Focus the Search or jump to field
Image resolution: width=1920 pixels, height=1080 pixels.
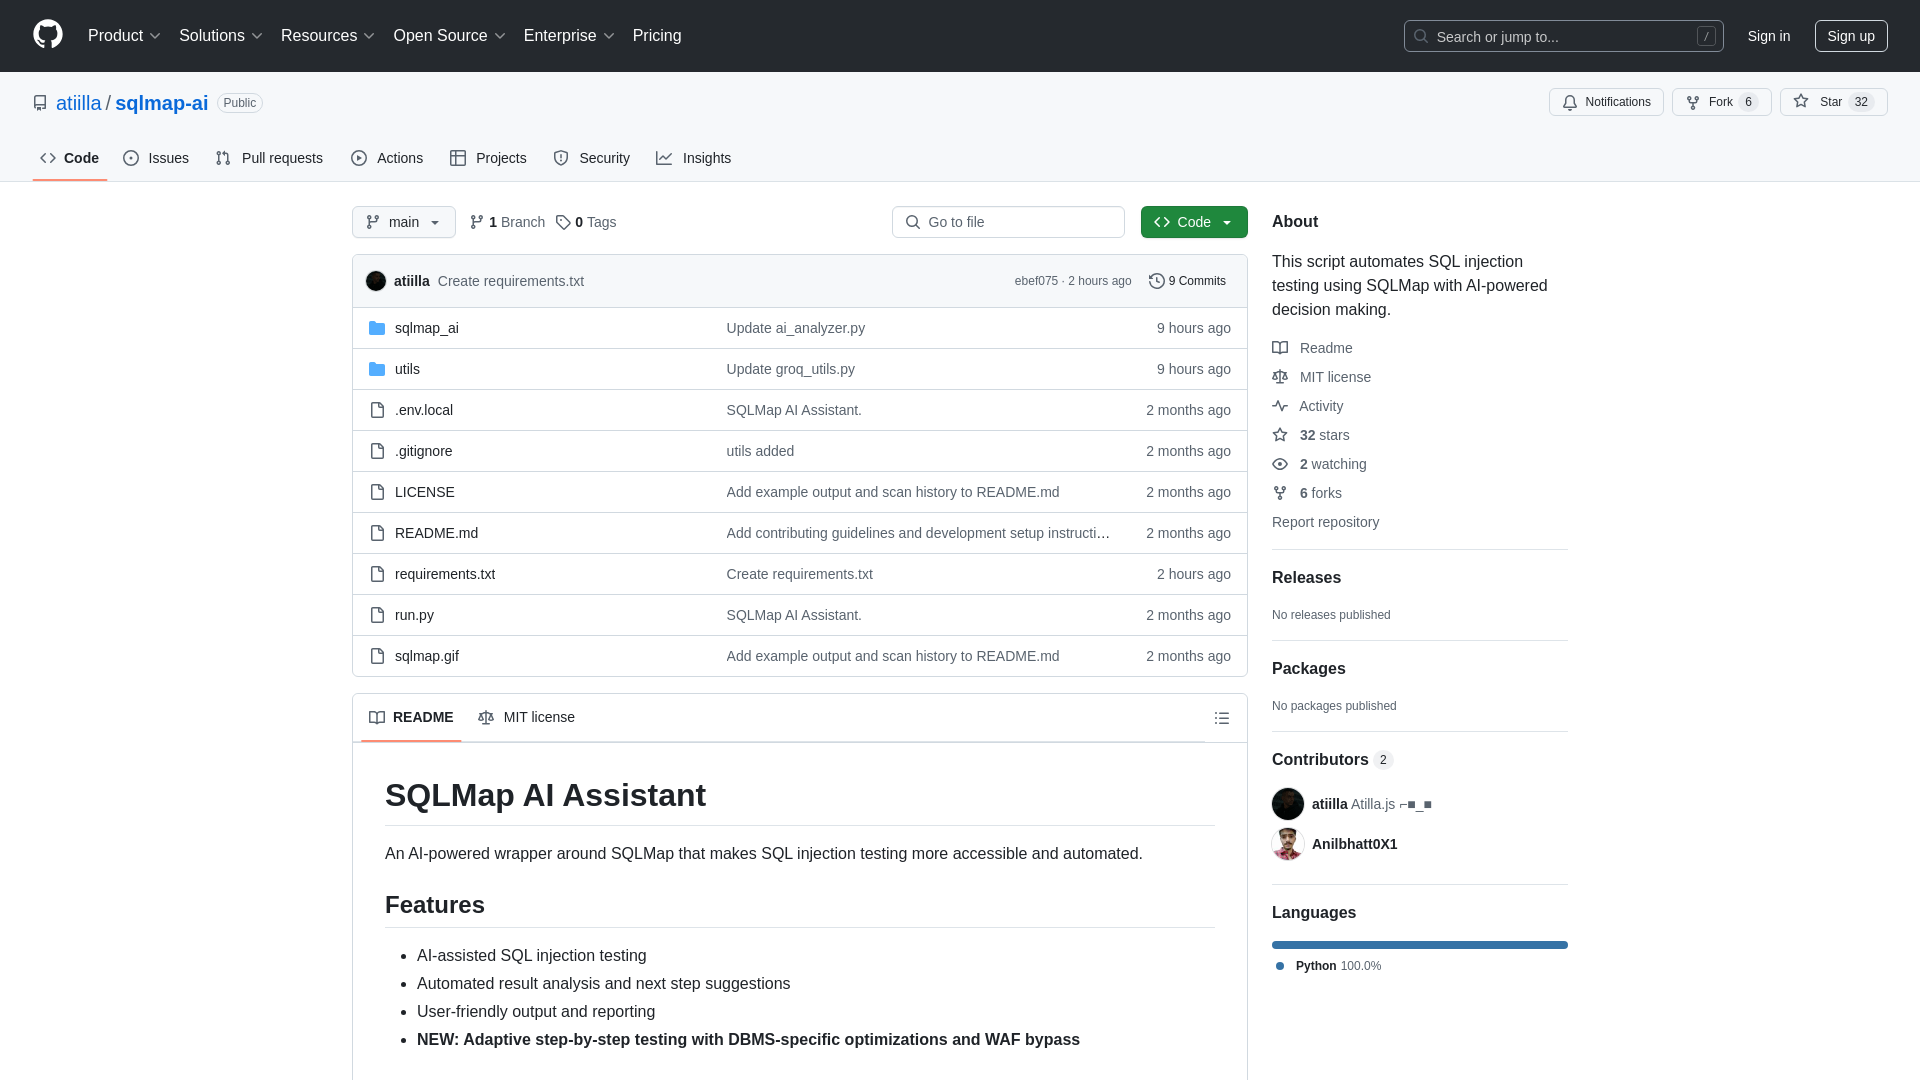click(1564, 36)
